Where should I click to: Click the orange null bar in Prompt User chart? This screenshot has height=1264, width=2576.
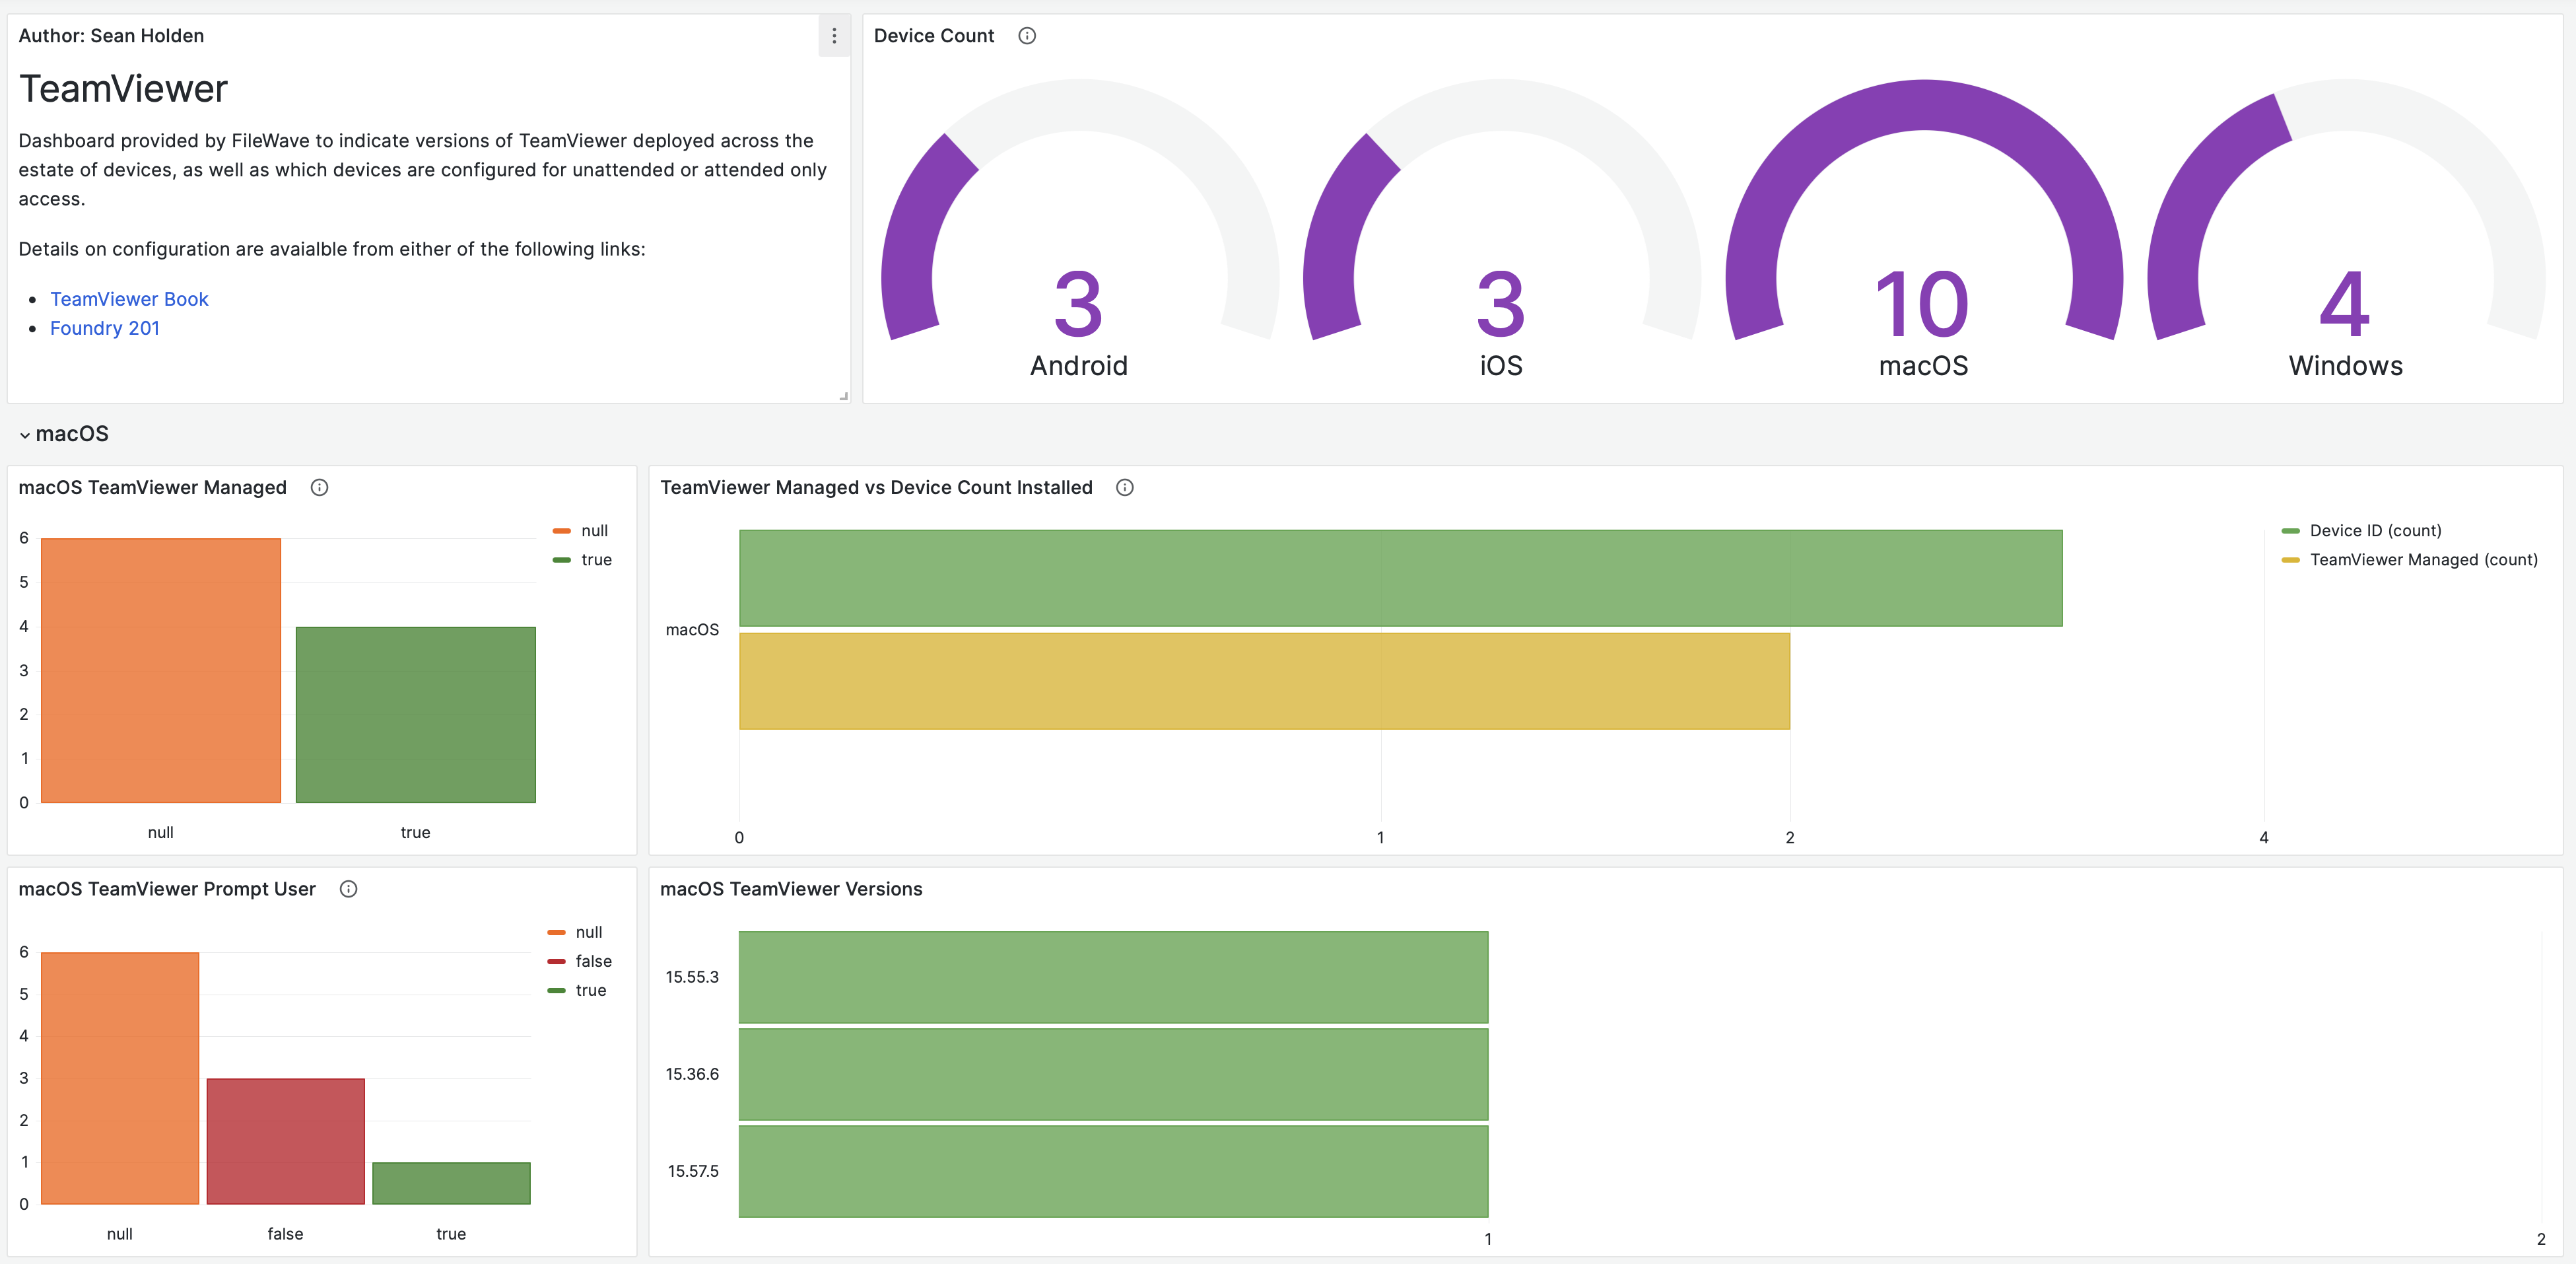pos(120,1078)
